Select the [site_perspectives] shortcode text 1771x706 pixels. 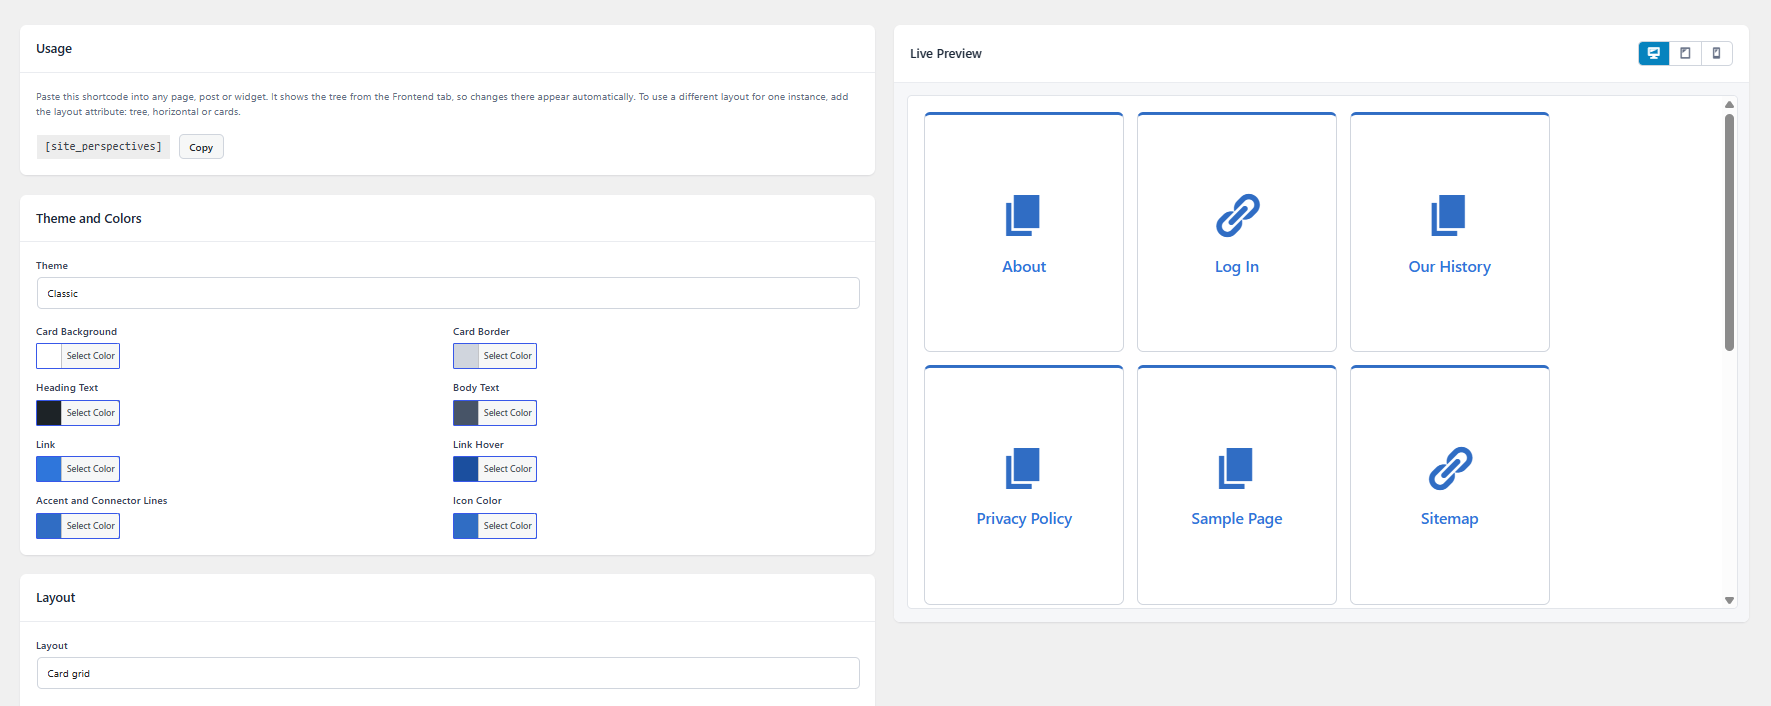103,146
